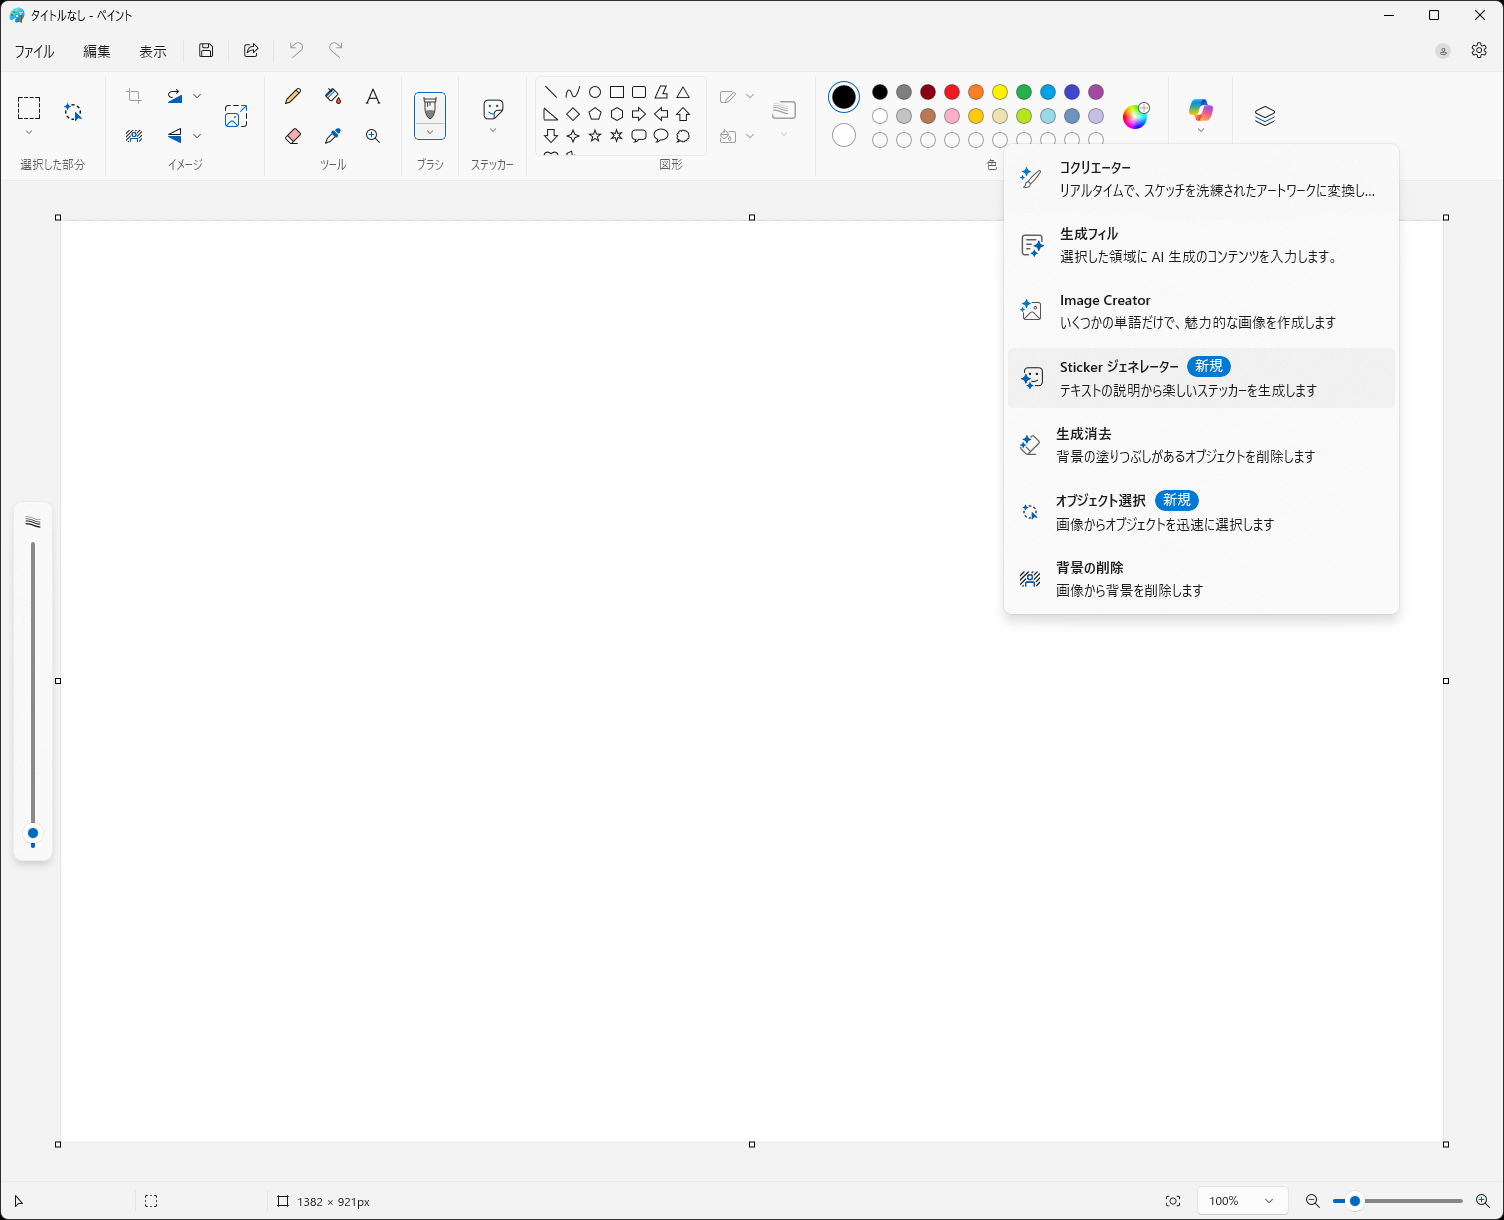The height and width of the screenshot is (1220, 1504).
Task: Click the crop image icon
Action: pos(134,96)
